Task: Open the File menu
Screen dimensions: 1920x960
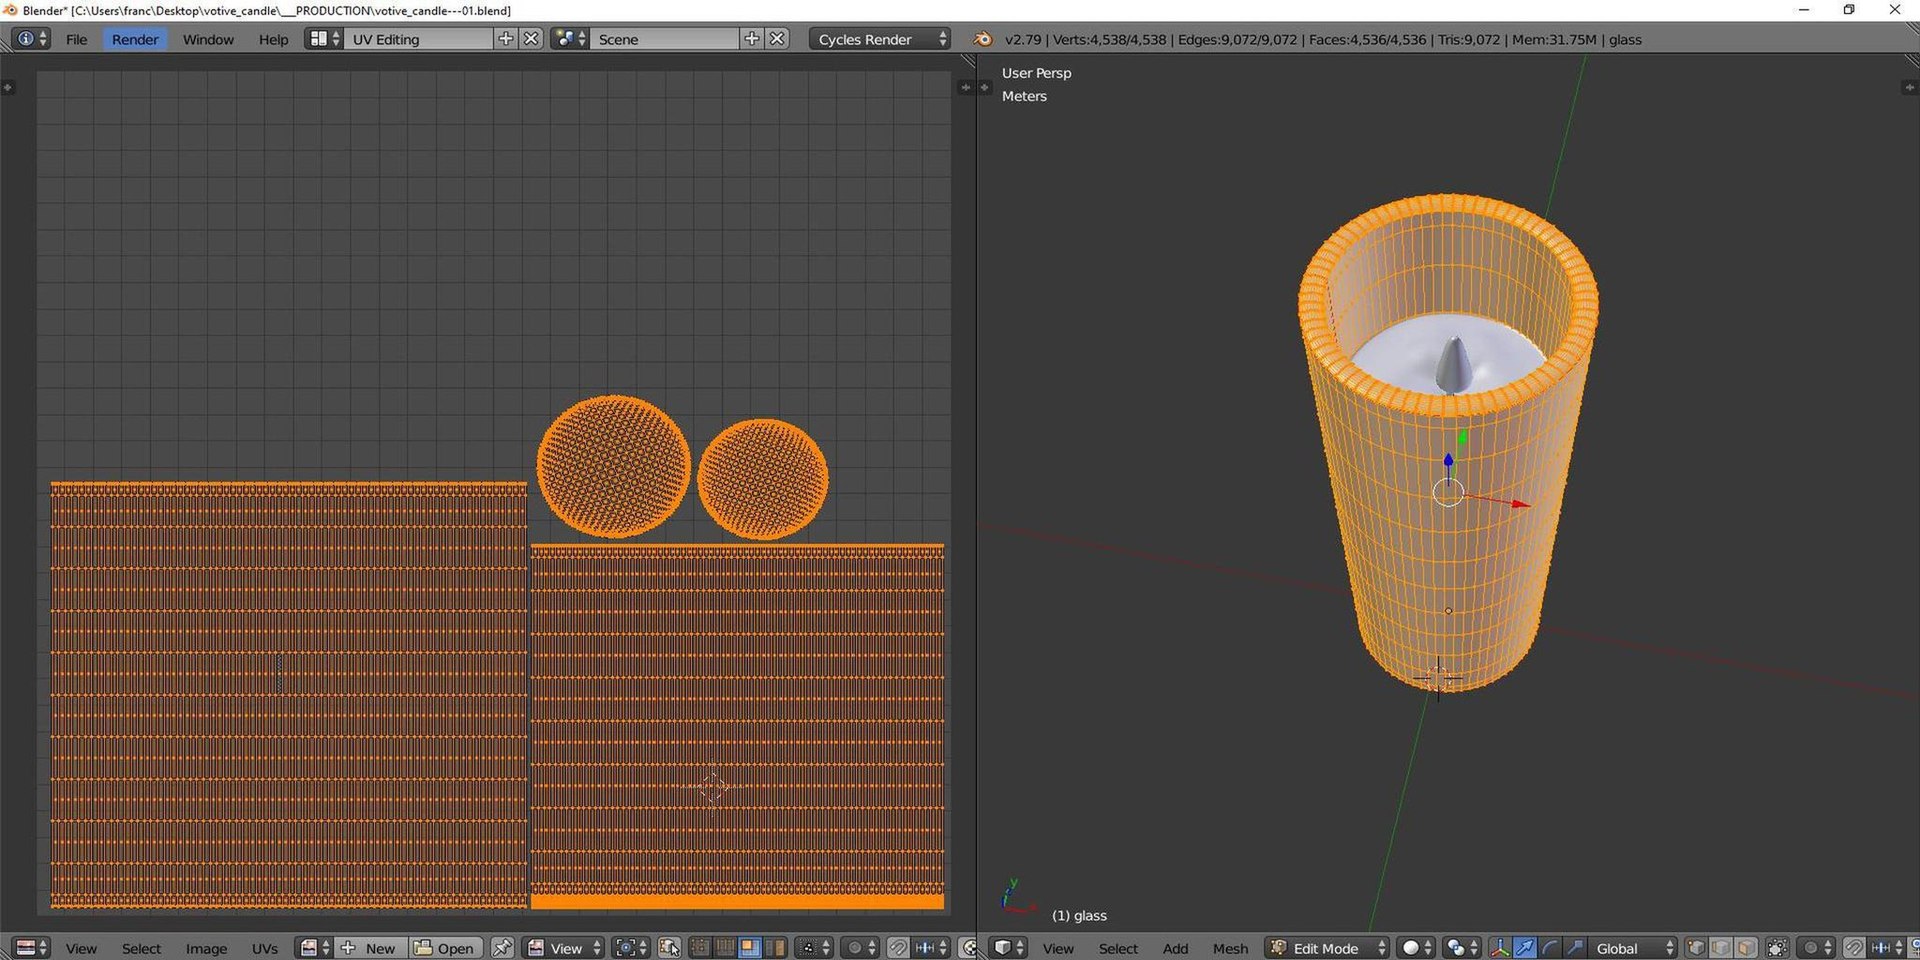Action: click(x=77, y=39)
